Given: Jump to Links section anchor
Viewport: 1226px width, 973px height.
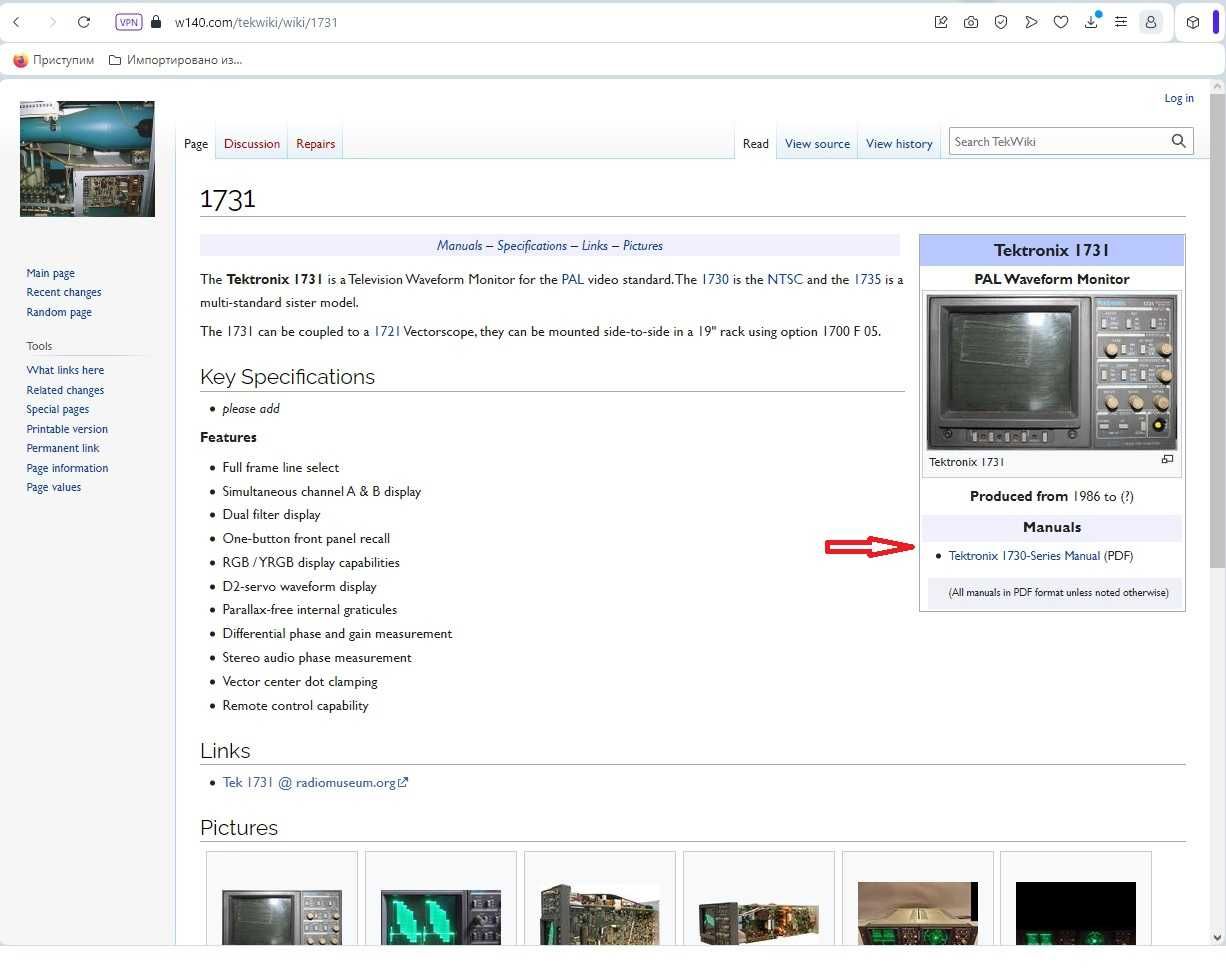Looking at the screenshot, I should pos(595,246).
